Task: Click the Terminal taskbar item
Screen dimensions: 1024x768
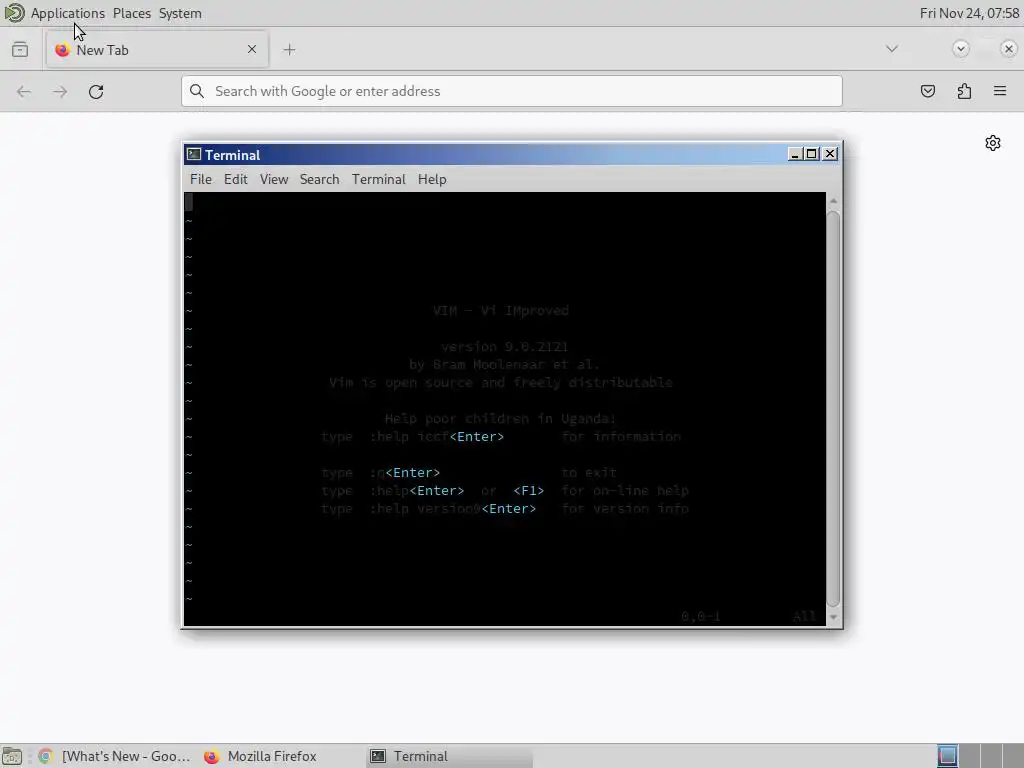Action: pyautogui.click(x=449, y=756)
